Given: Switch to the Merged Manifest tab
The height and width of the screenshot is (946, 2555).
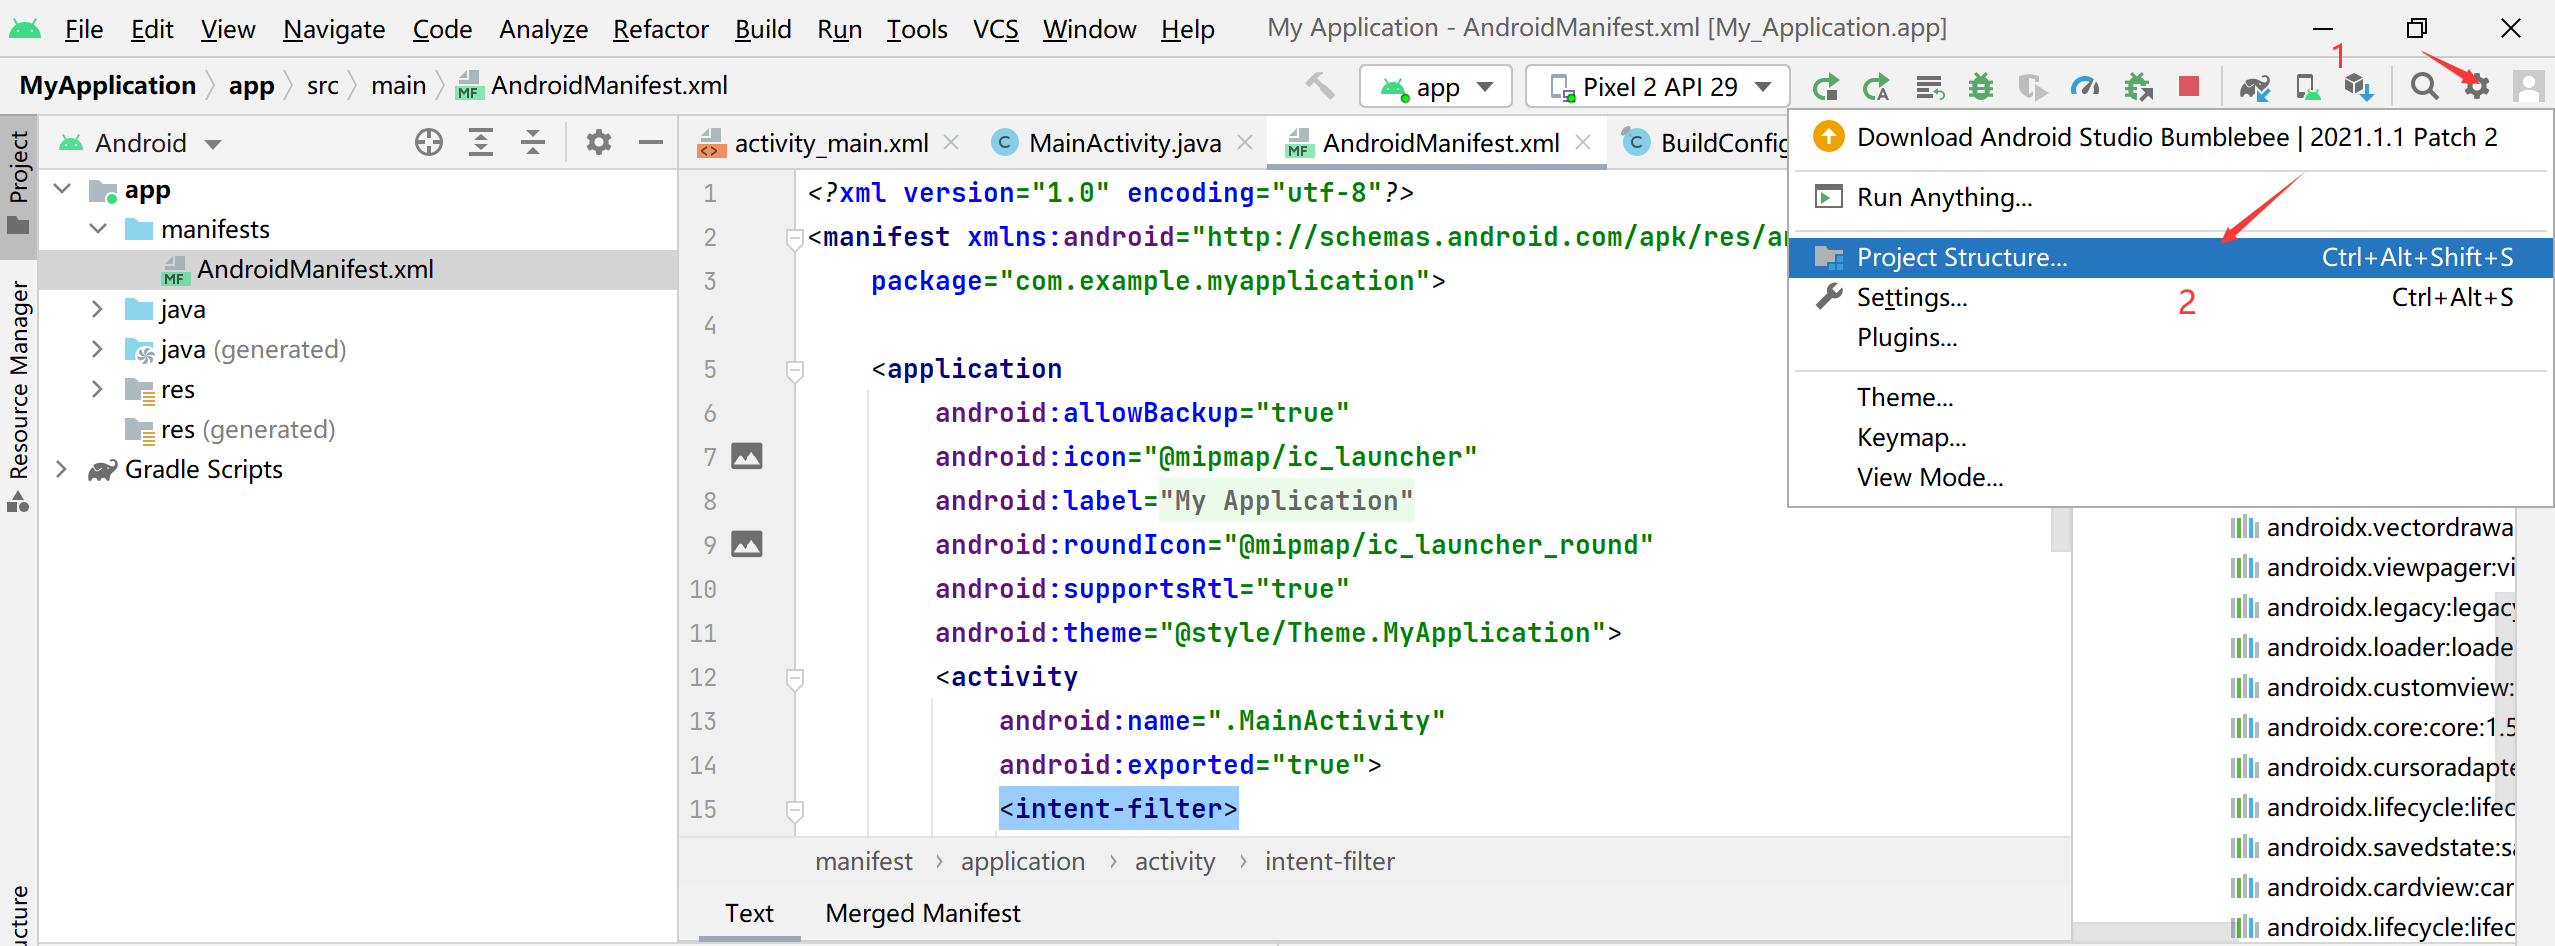Looking at the screenshot, I should click(922, 913).
